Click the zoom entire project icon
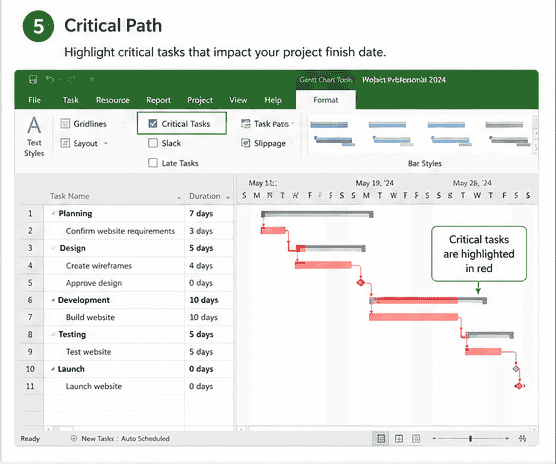 [522, 438]
